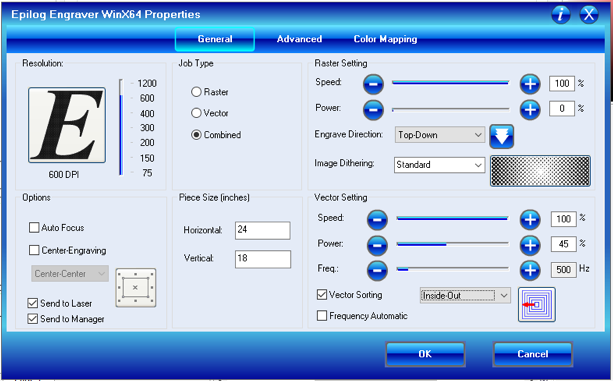This screenshot has height=381, width=613.
Task: Click the large E resolution preview
Action: [x=67, y=125]
